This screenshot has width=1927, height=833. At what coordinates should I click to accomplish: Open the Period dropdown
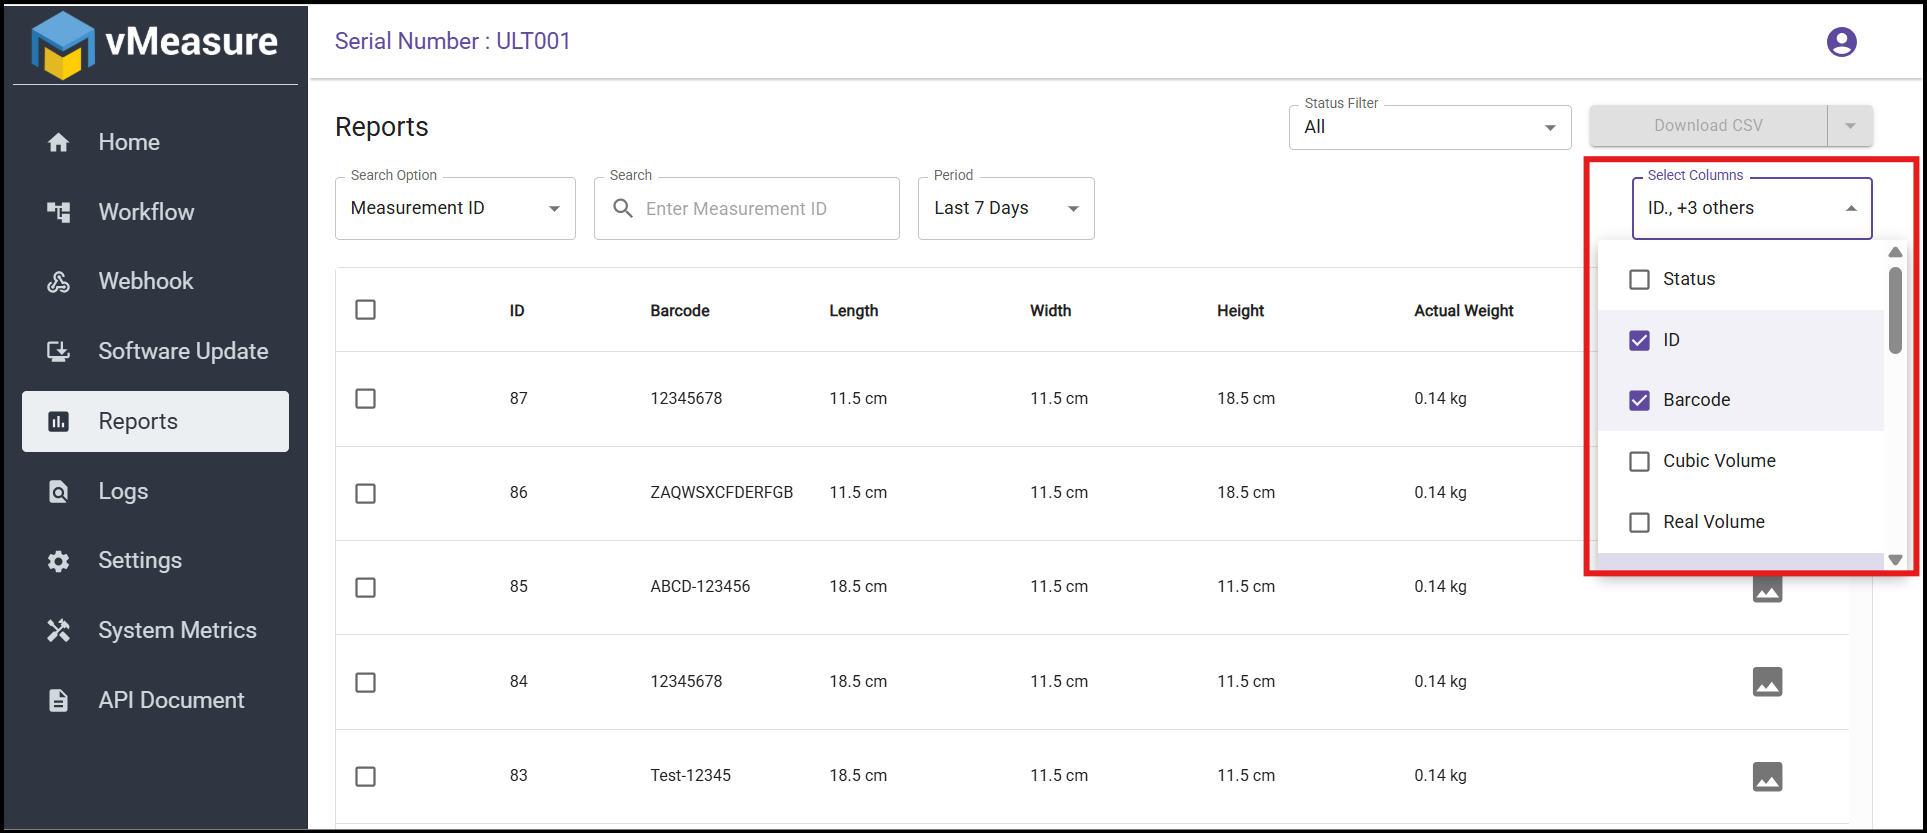tap(1006, 208)
